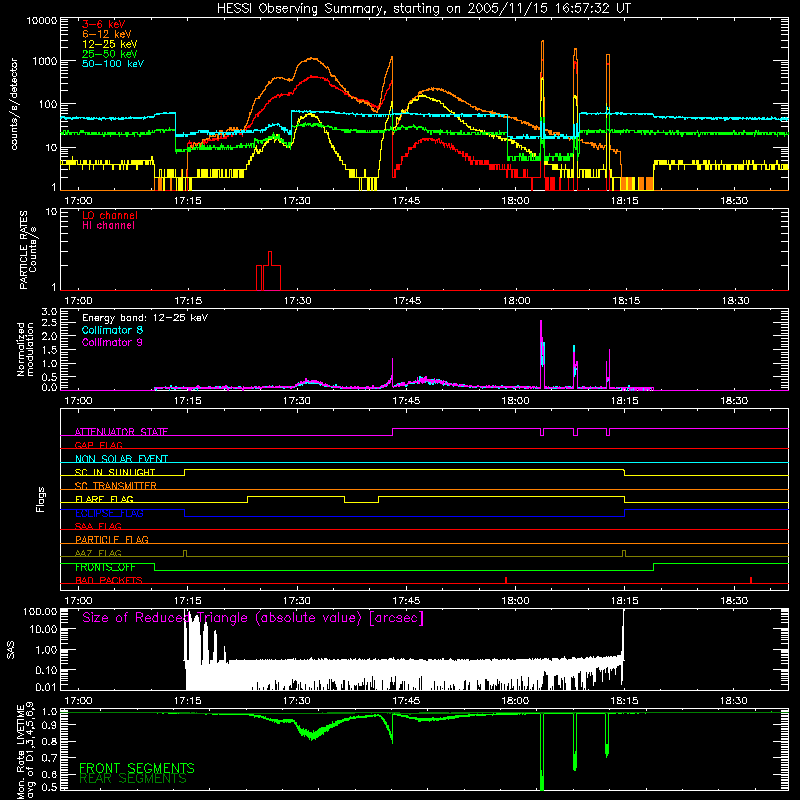The width and height of the screenshot is (800, 800).
Task: Click the SC TRANSMITTER flag label
Action: [115, 485]
